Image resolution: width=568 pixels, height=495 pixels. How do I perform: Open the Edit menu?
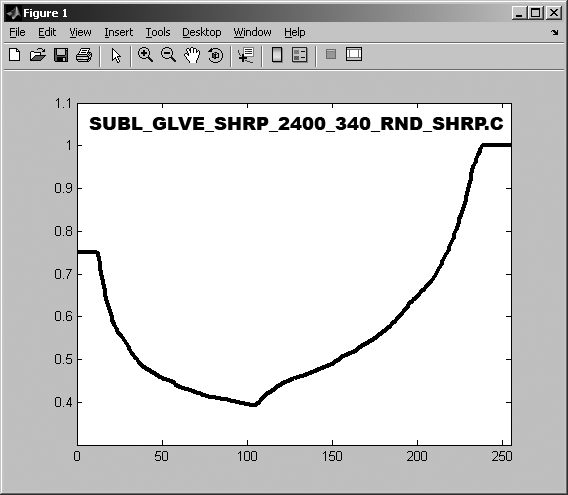tap(47, 32)
